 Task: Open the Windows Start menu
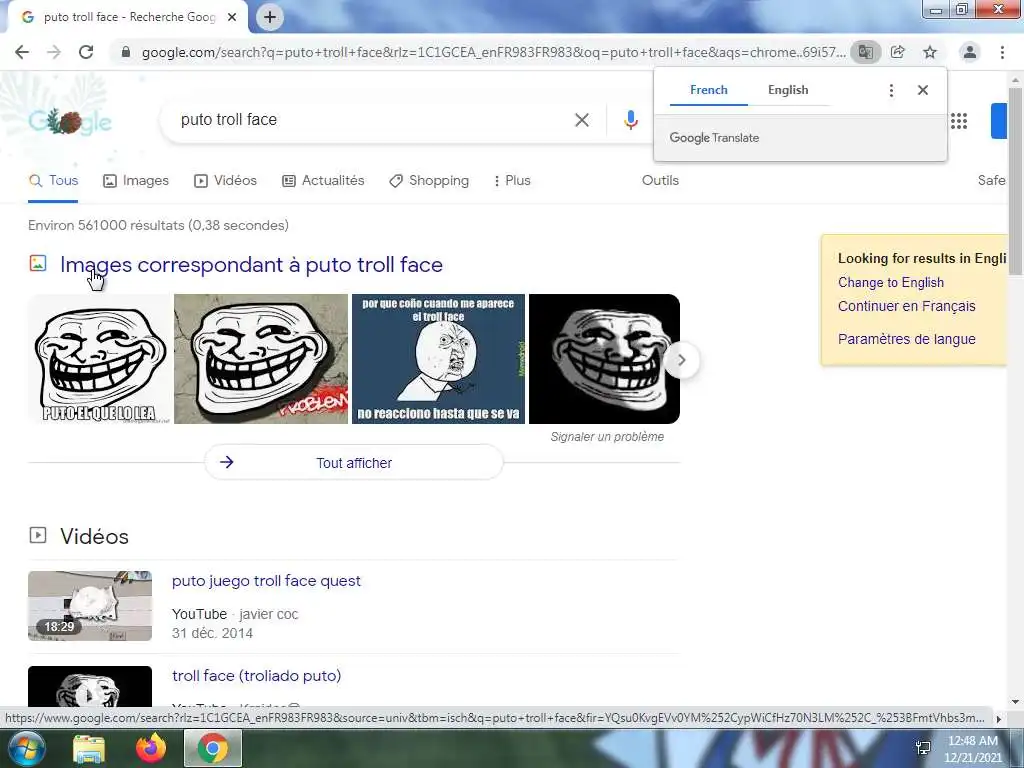tap(25, 748)
